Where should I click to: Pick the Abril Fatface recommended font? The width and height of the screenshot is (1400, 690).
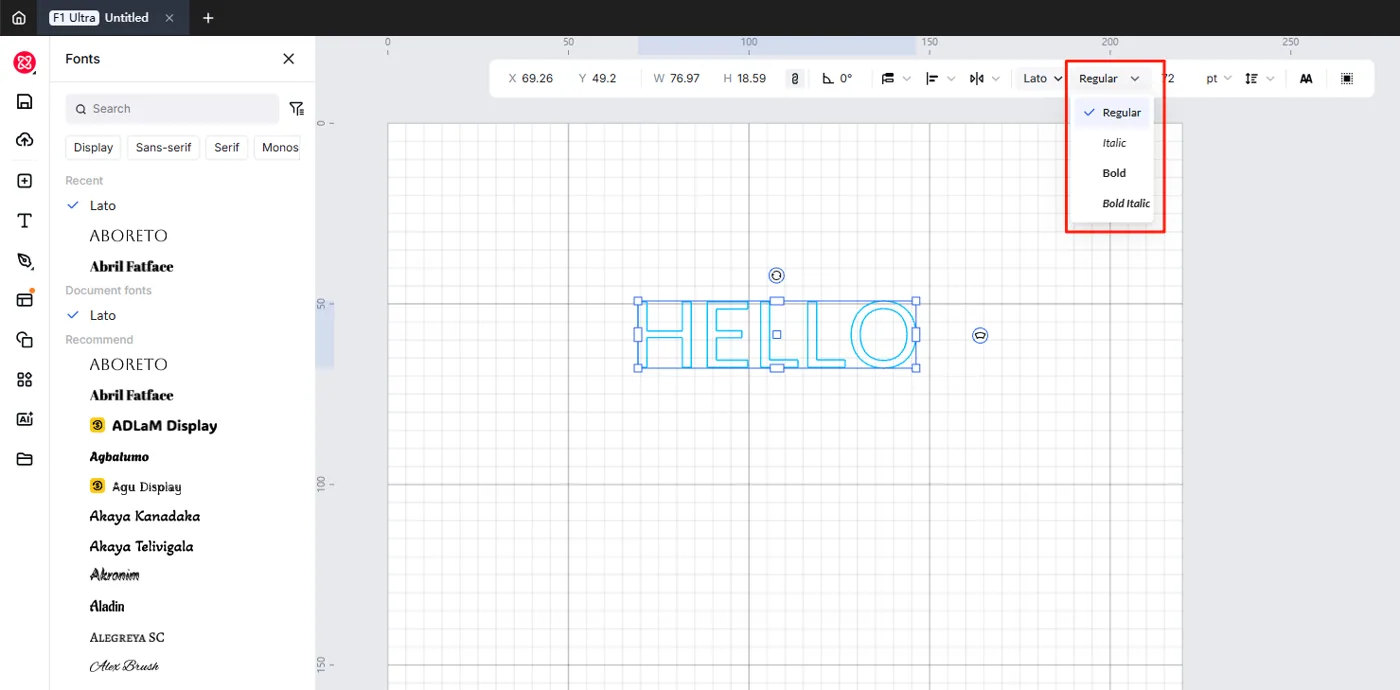(132, 395)
